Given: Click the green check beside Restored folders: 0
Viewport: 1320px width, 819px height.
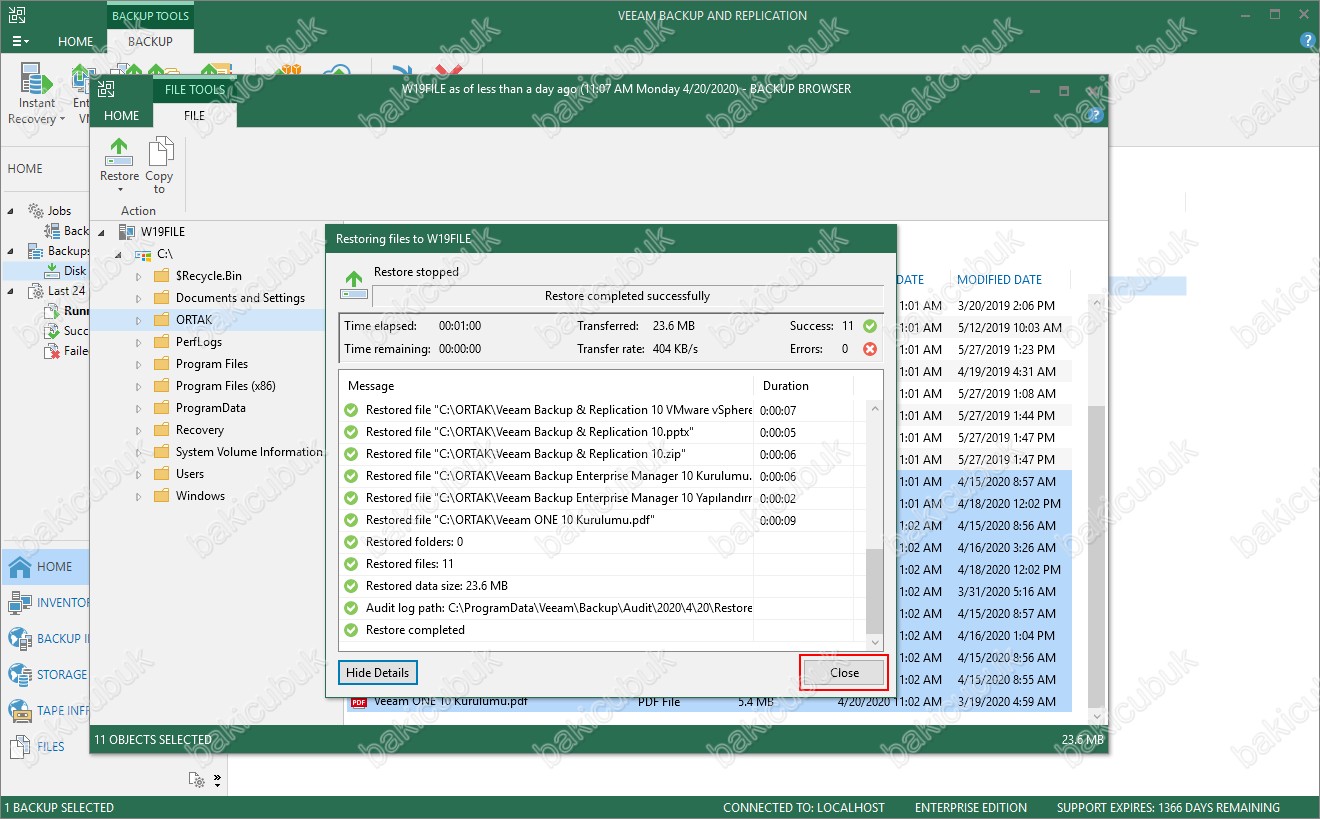Looking at the screenshot, I should [351, 542].
